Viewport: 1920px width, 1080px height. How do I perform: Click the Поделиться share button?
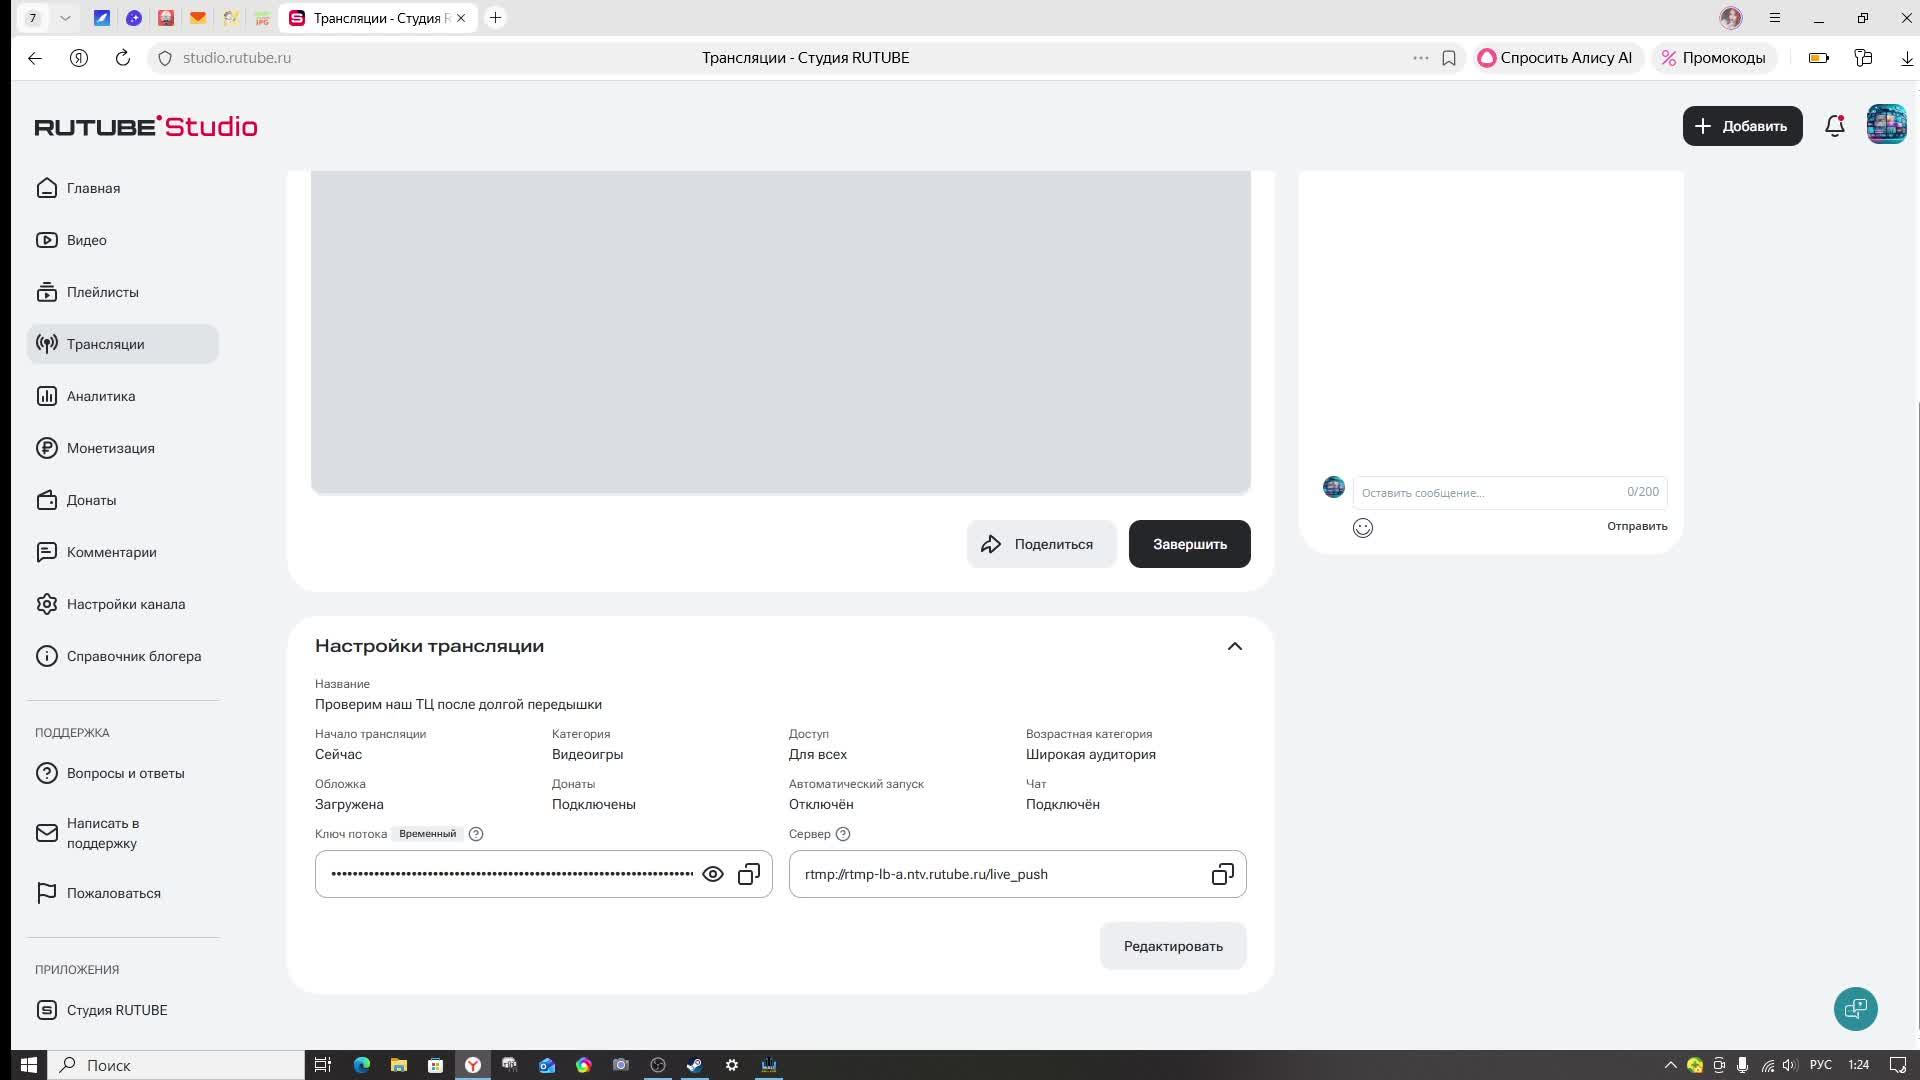[x=1040, y=544]
